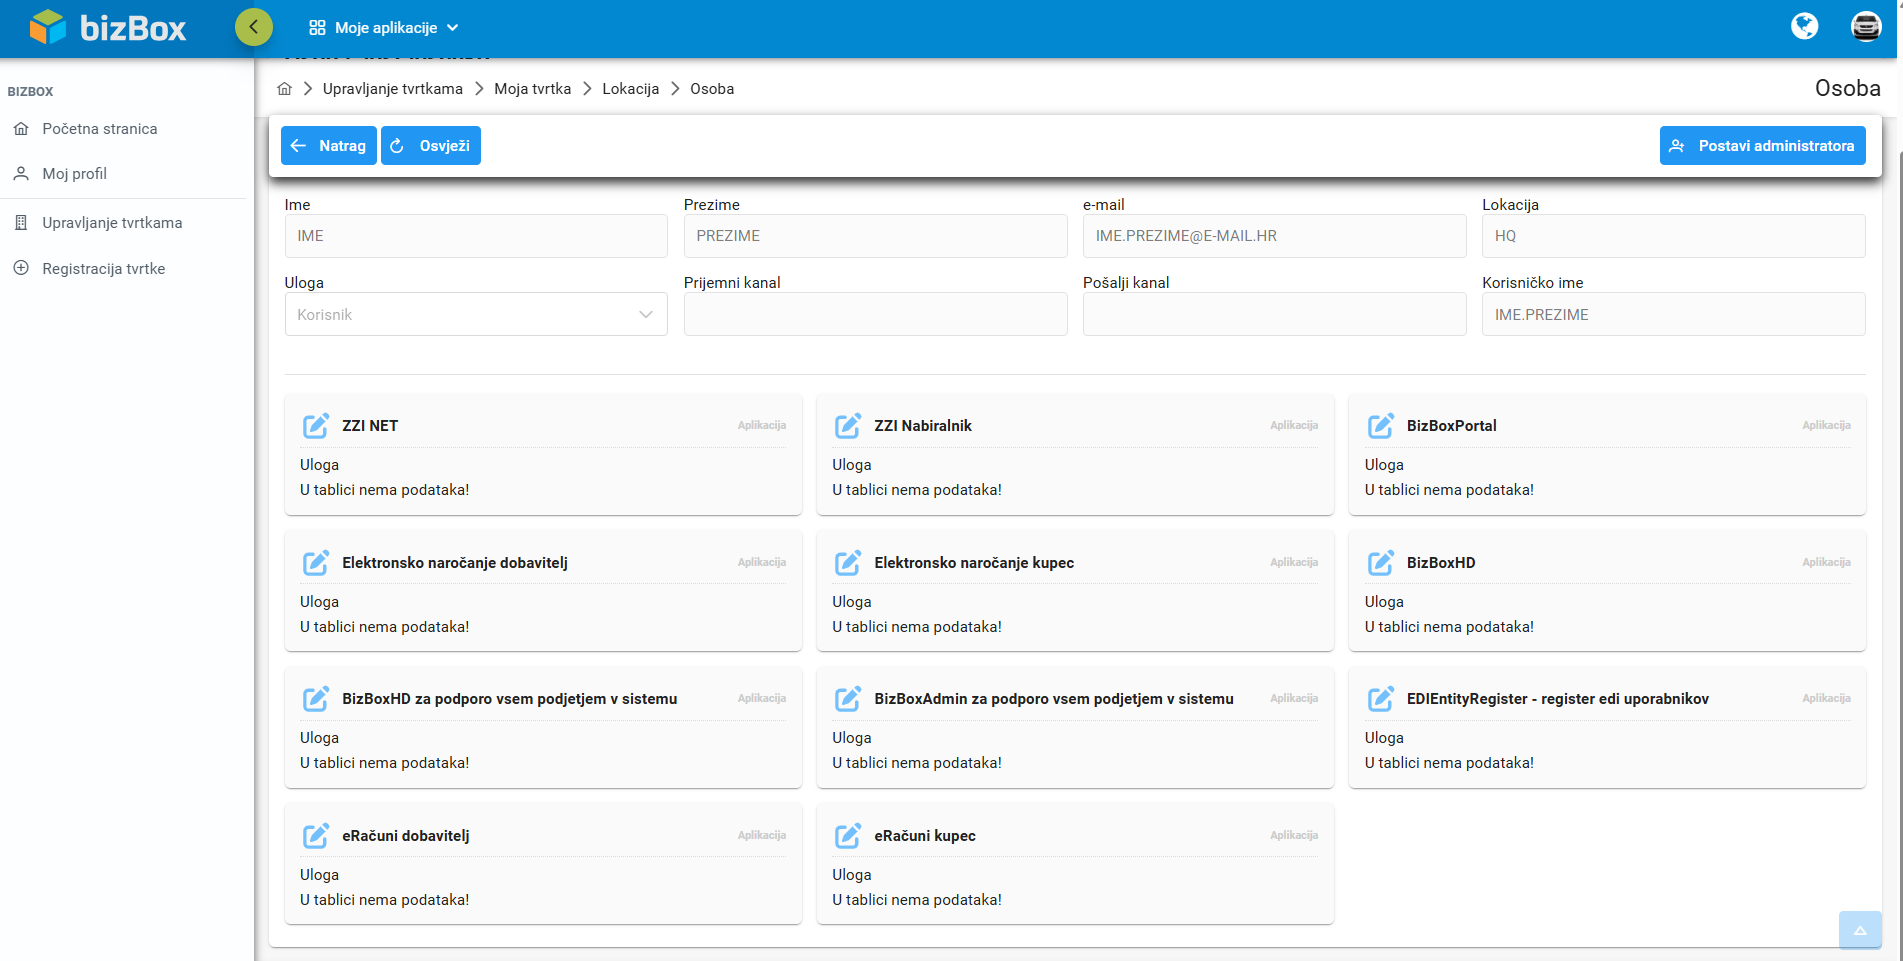Click the eRačuni dobavitelj card title
Viewport: 1903px width, 961px height.
coord(406,836)
